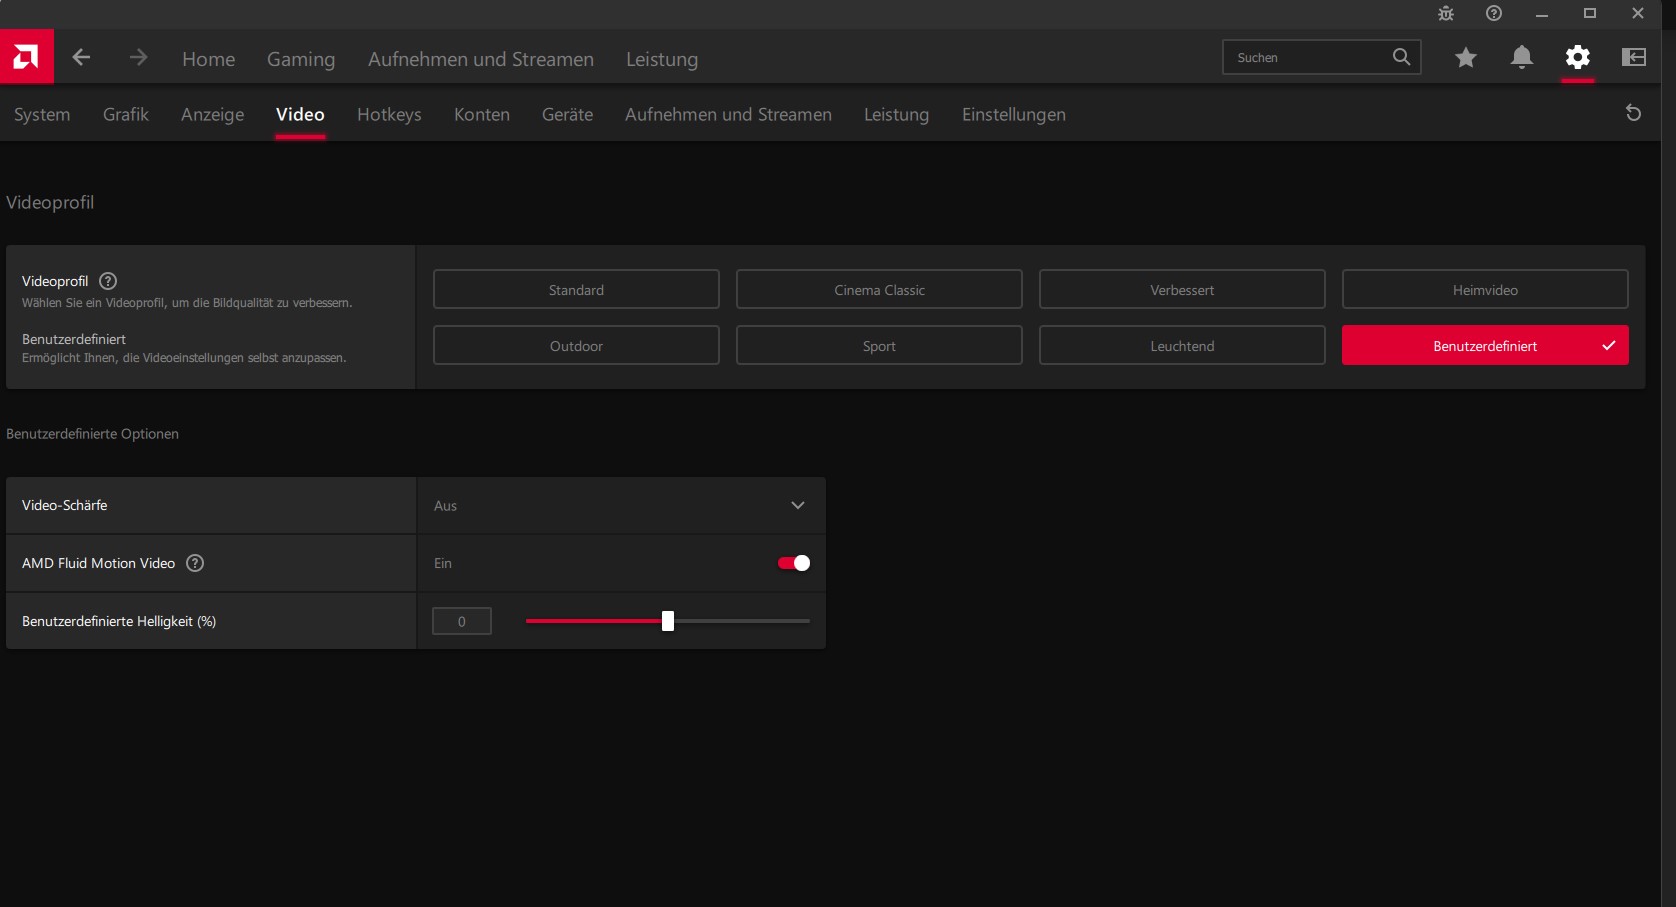Click the 'Wählen Sie ein Videoprofil' description
The image size is (1676, 907).
(187, 302)
